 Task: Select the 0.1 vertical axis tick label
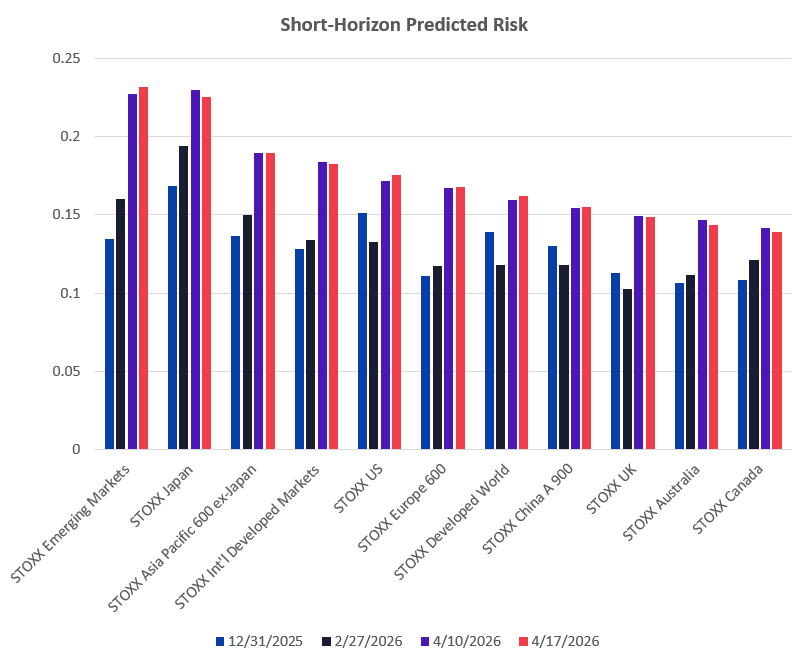72,293
